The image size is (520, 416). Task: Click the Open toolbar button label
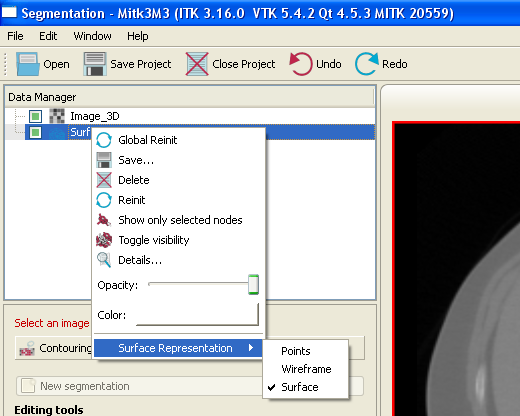tap(56, 64)
